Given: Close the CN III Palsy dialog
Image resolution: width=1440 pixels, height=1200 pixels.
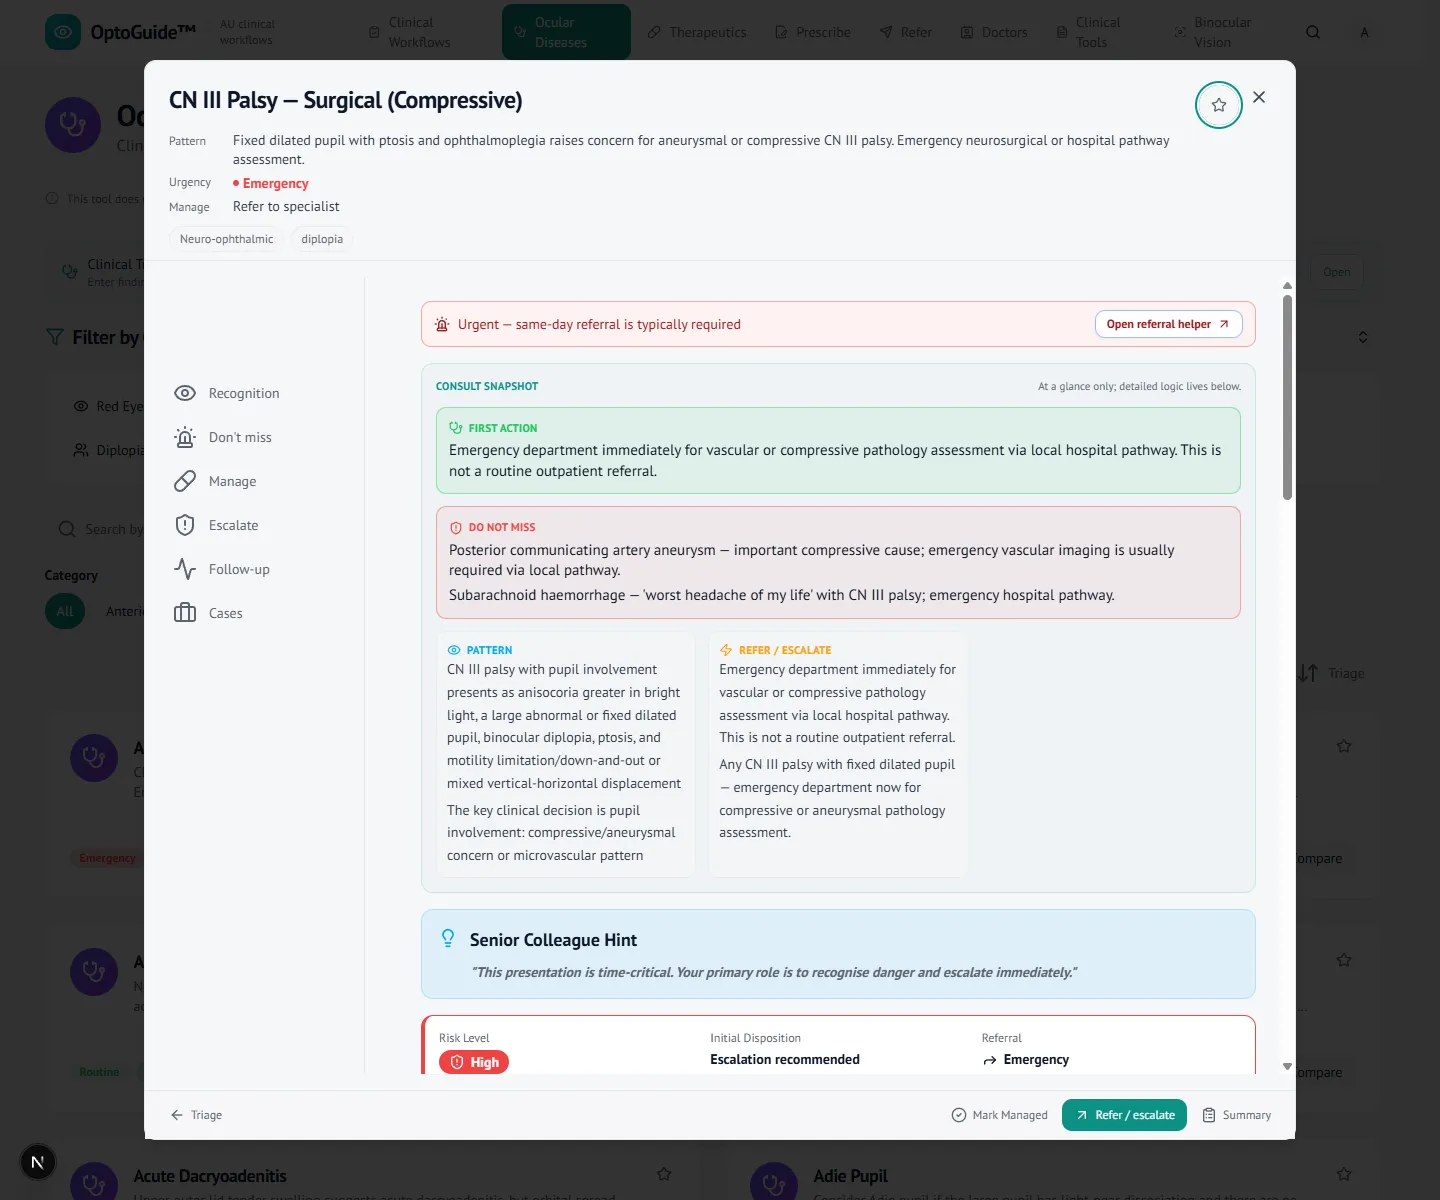Looking at the screenshot, I should pos(1259,97).
